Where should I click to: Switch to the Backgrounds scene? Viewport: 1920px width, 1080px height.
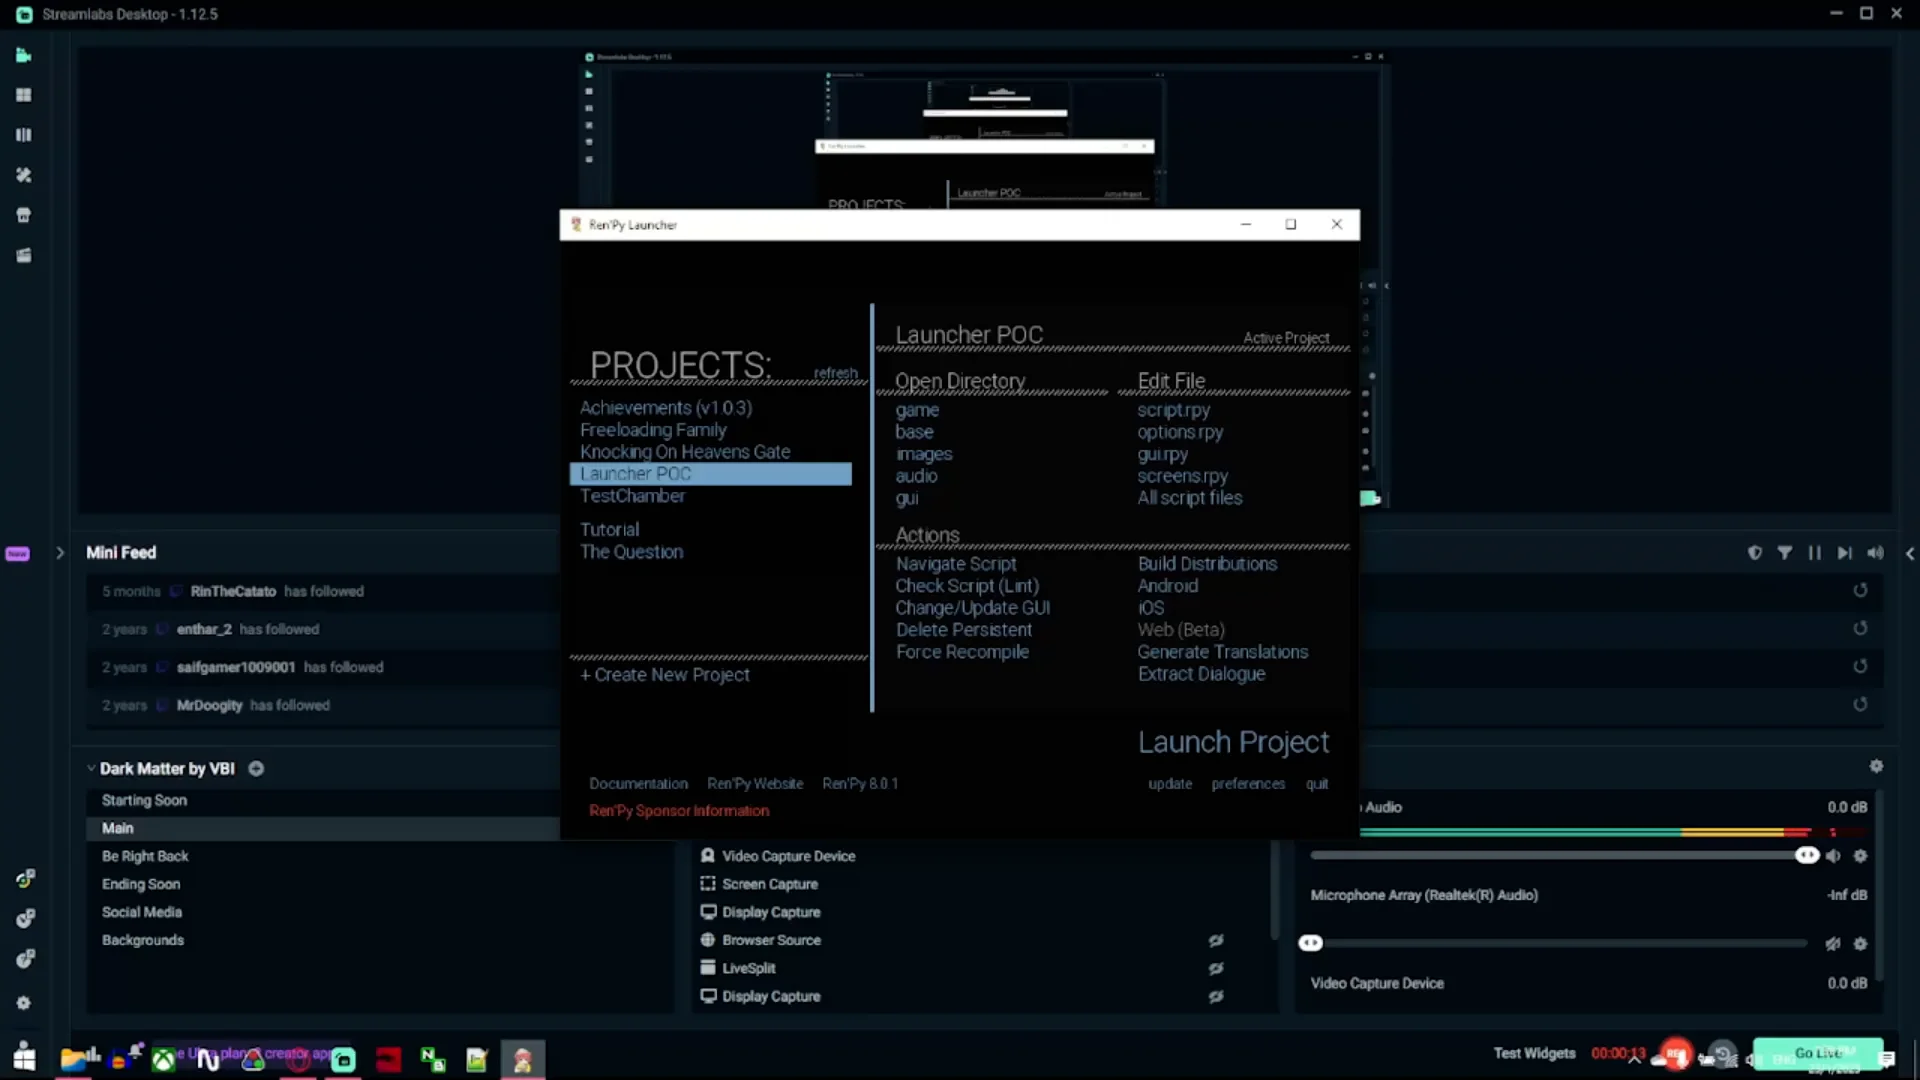143,940
